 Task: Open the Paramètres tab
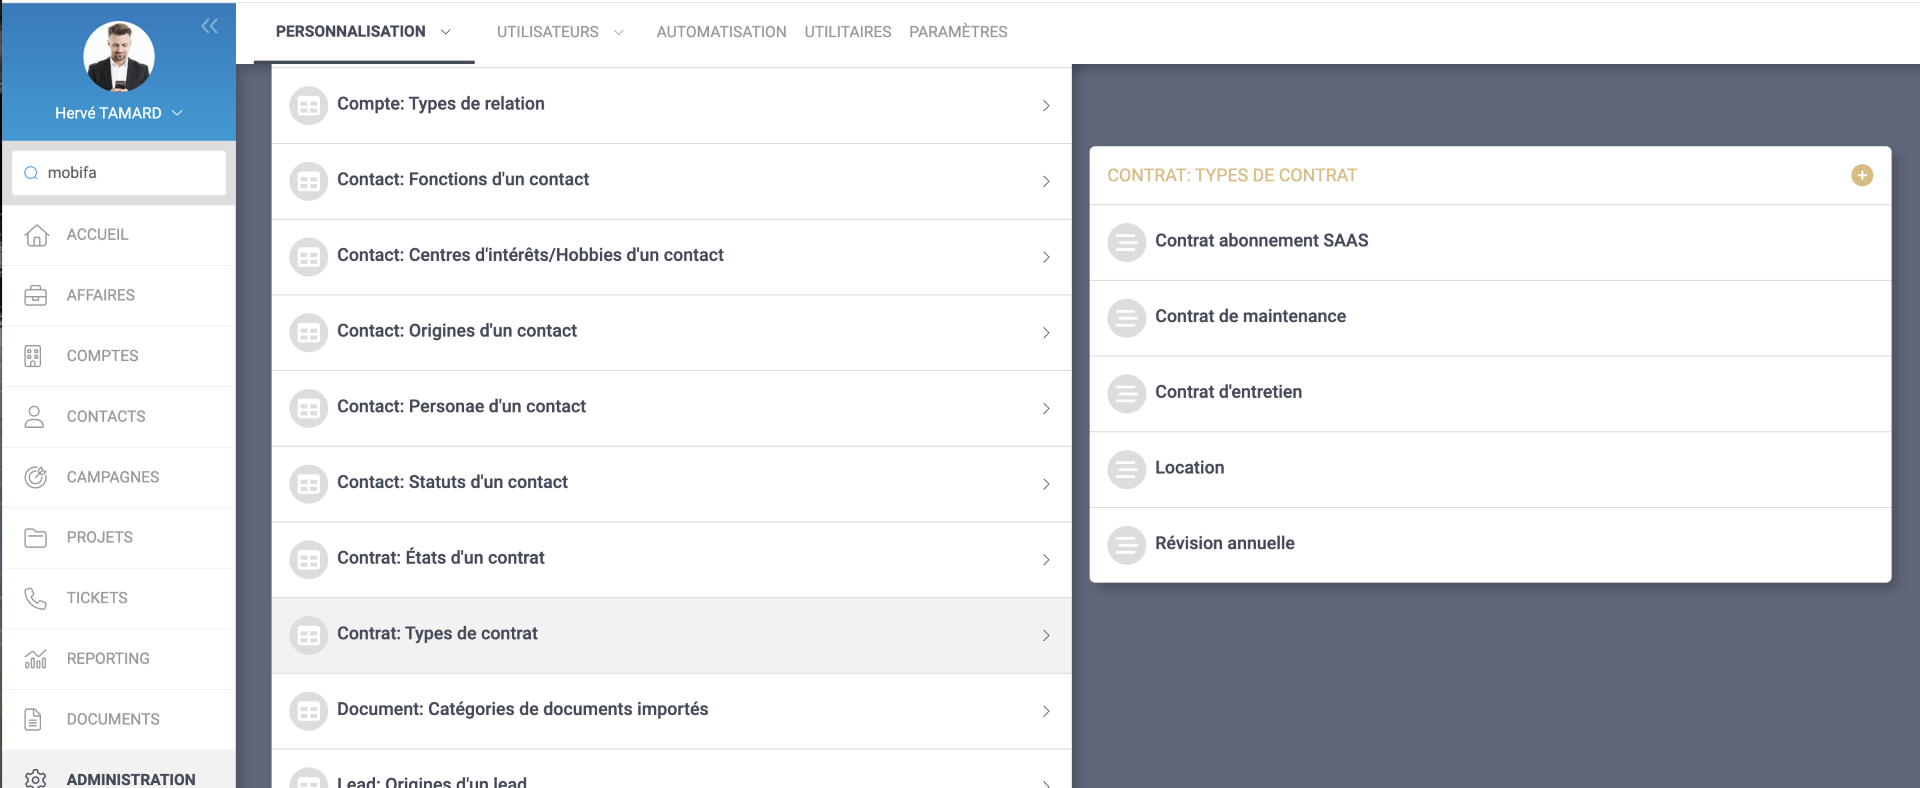957,32
